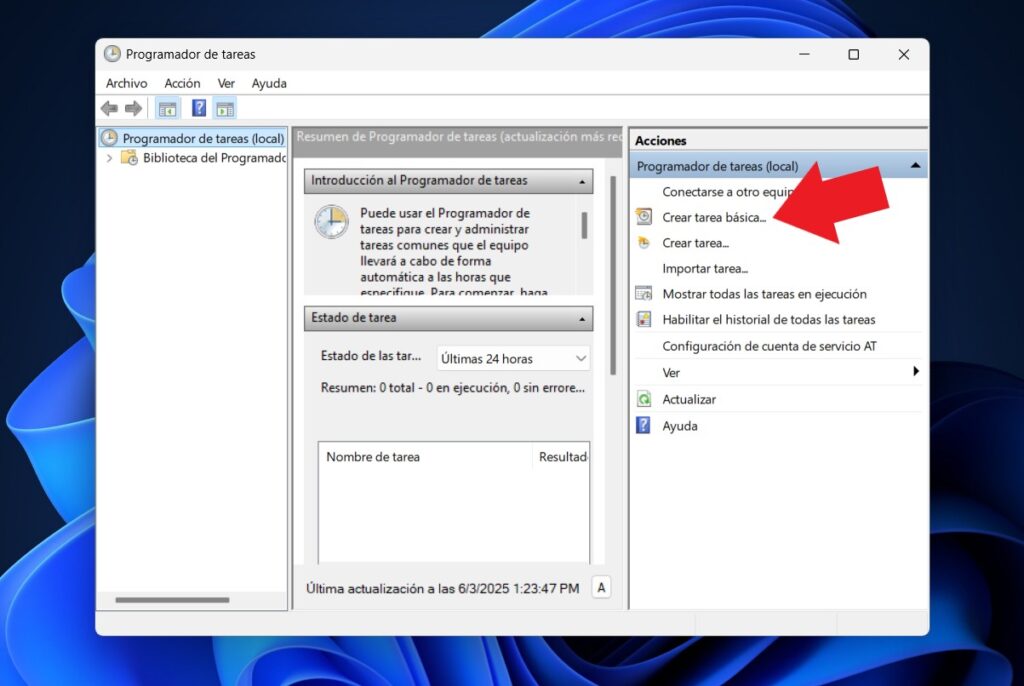1024x686 pixels.
Task: Click the Mostrar todas las tareas en ejecución icon
Action: click(x=641, y=294)
